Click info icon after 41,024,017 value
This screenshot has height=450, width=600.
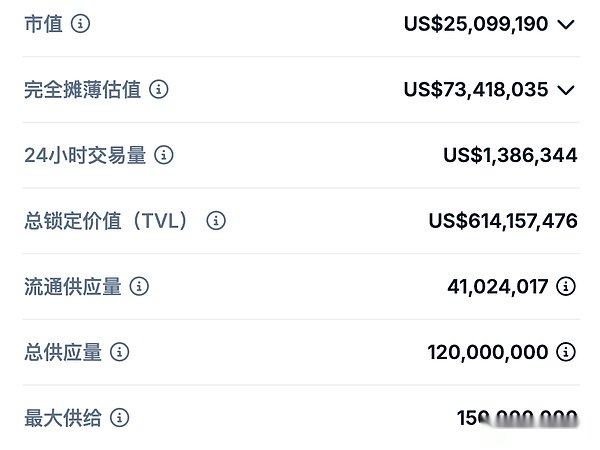tap(566, 286)
